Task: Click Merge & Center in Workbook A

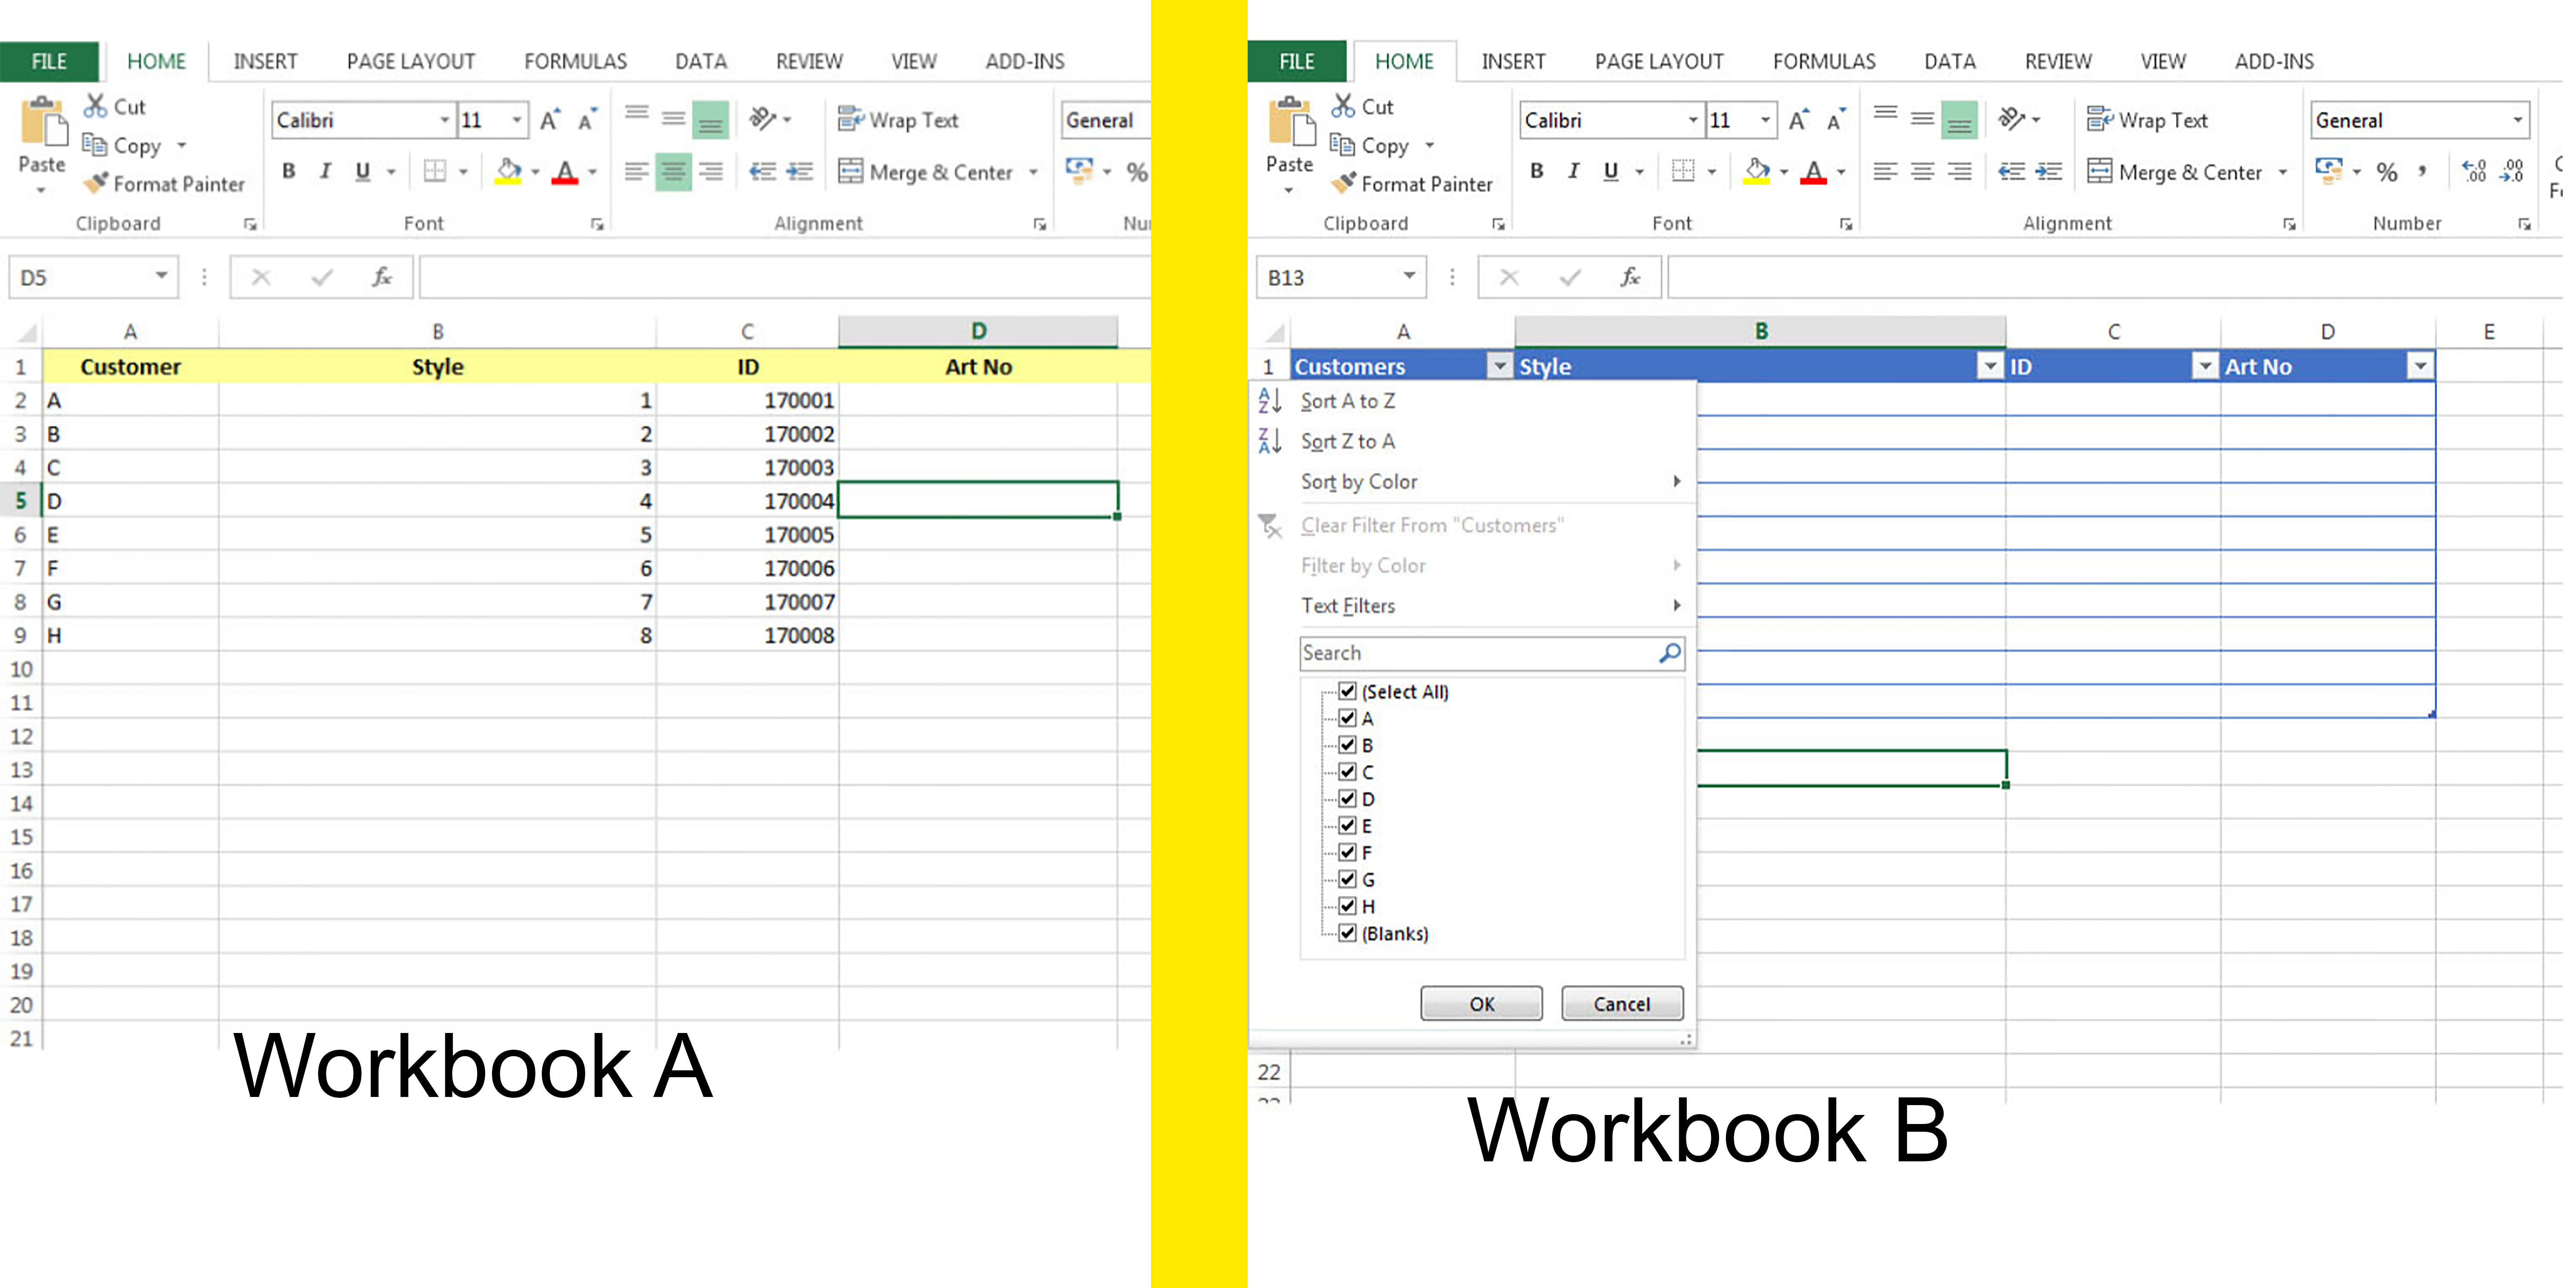Action: point(926,172)
